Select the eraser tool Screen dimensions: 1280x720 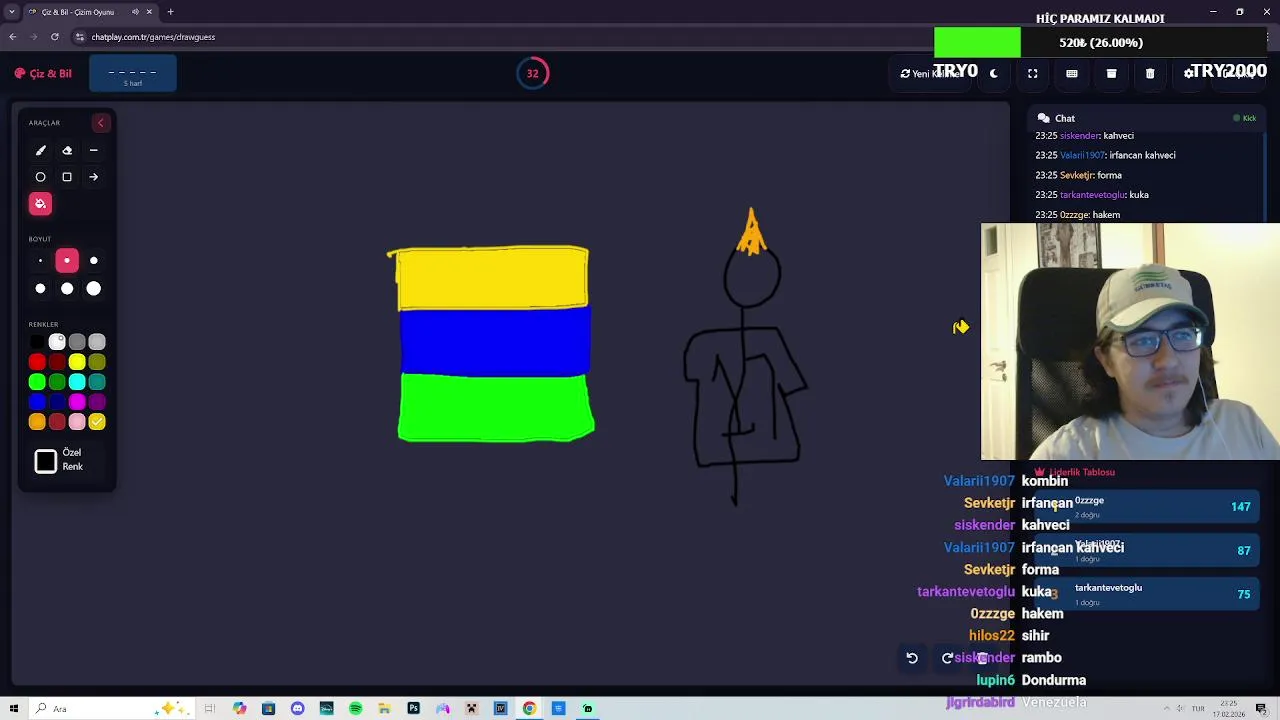click(67, 150)
